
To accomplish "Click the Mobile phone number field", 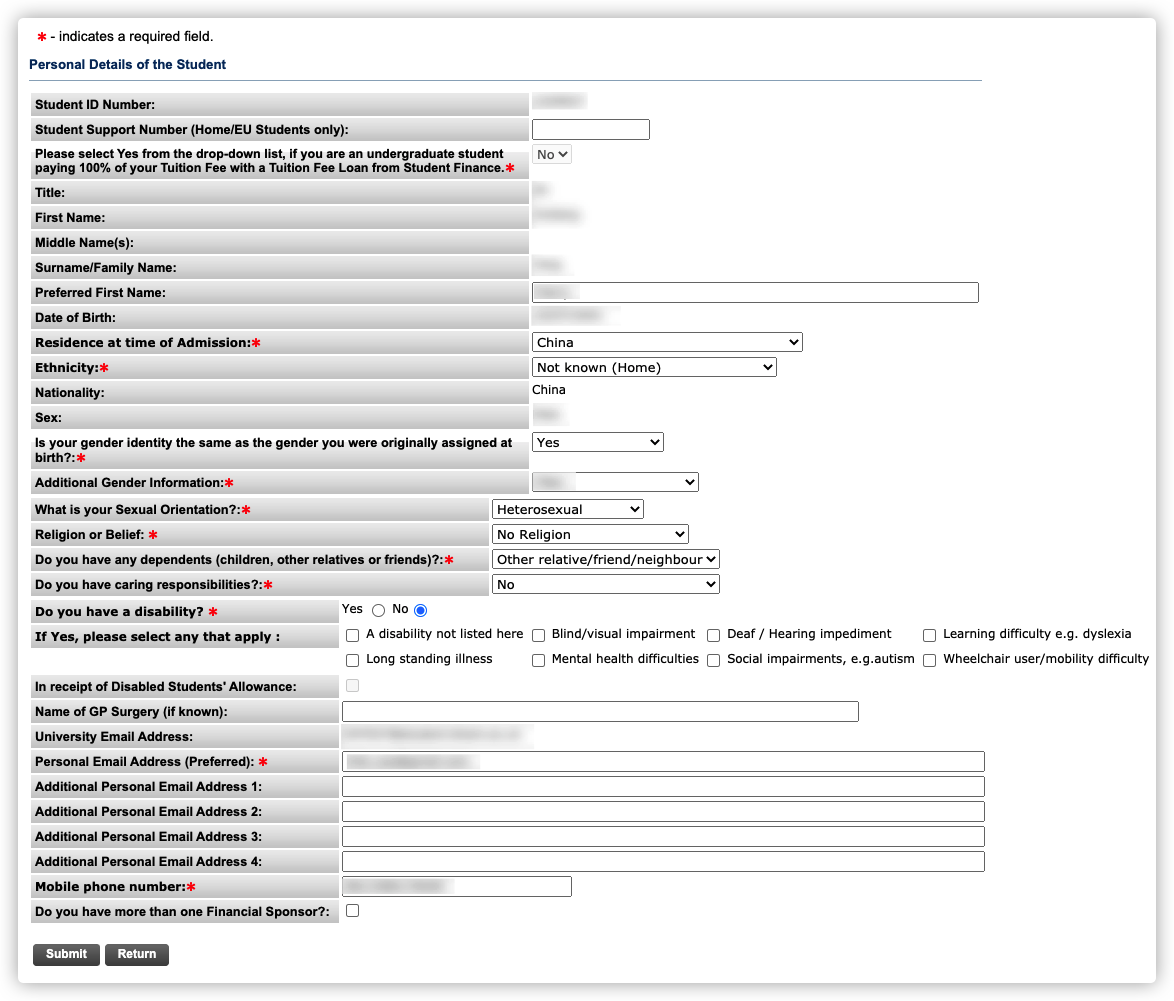I will (x=456, y=886).
